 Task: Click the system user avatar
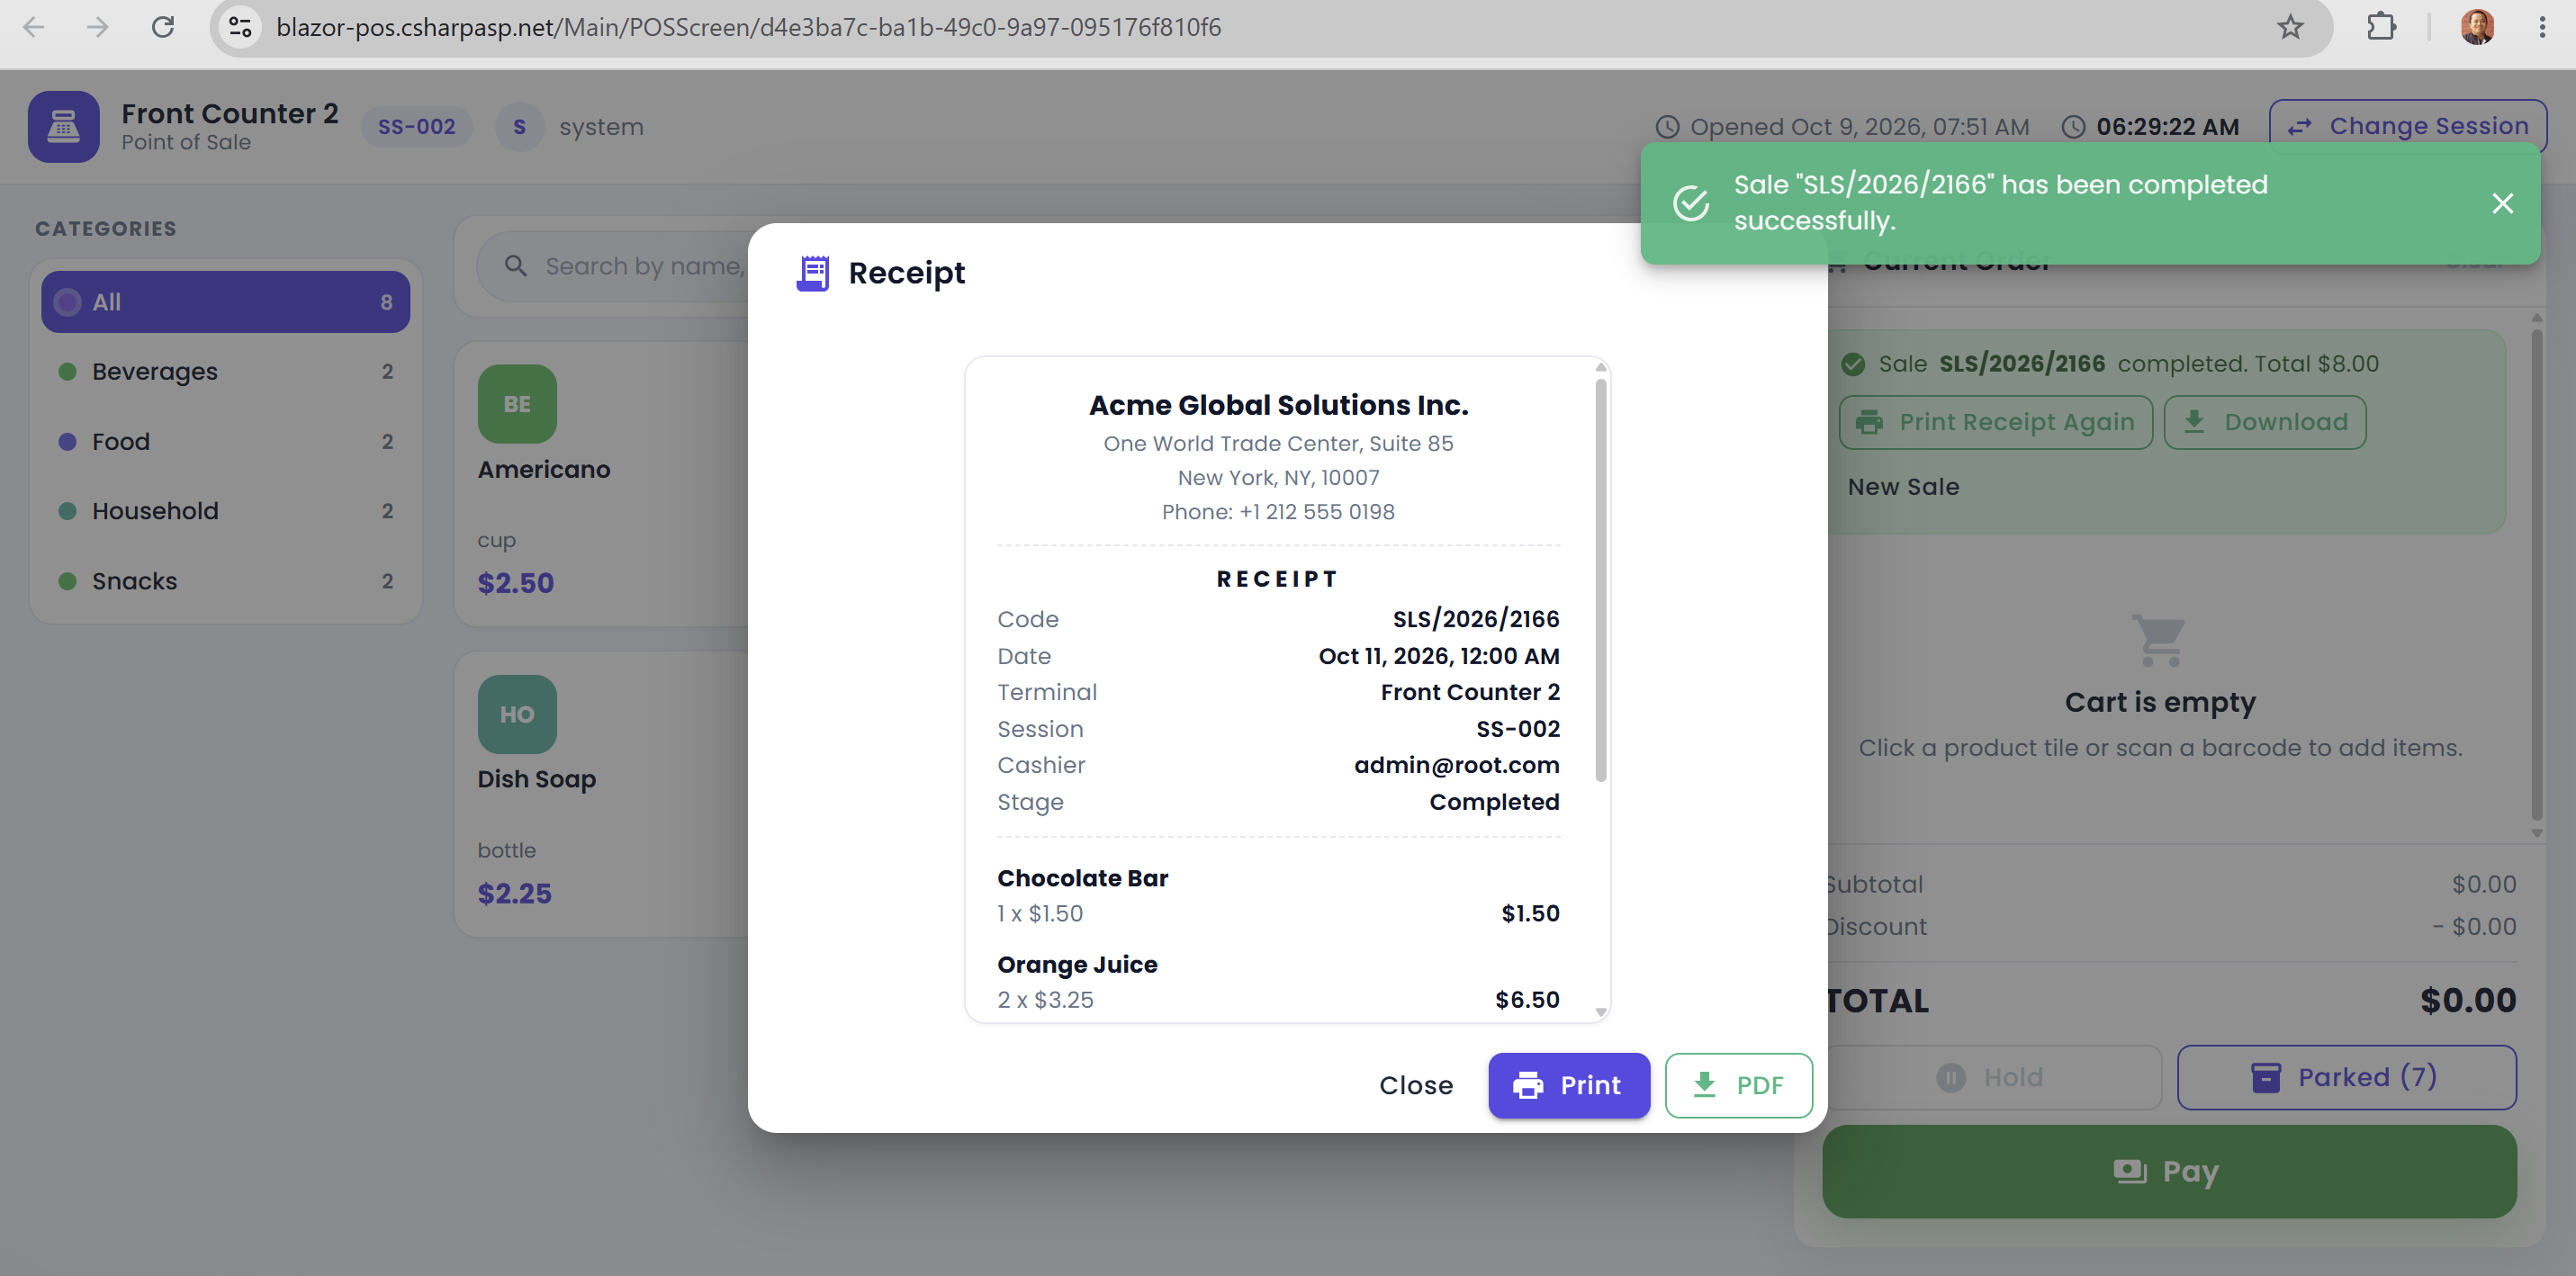[x=519, y=127]
